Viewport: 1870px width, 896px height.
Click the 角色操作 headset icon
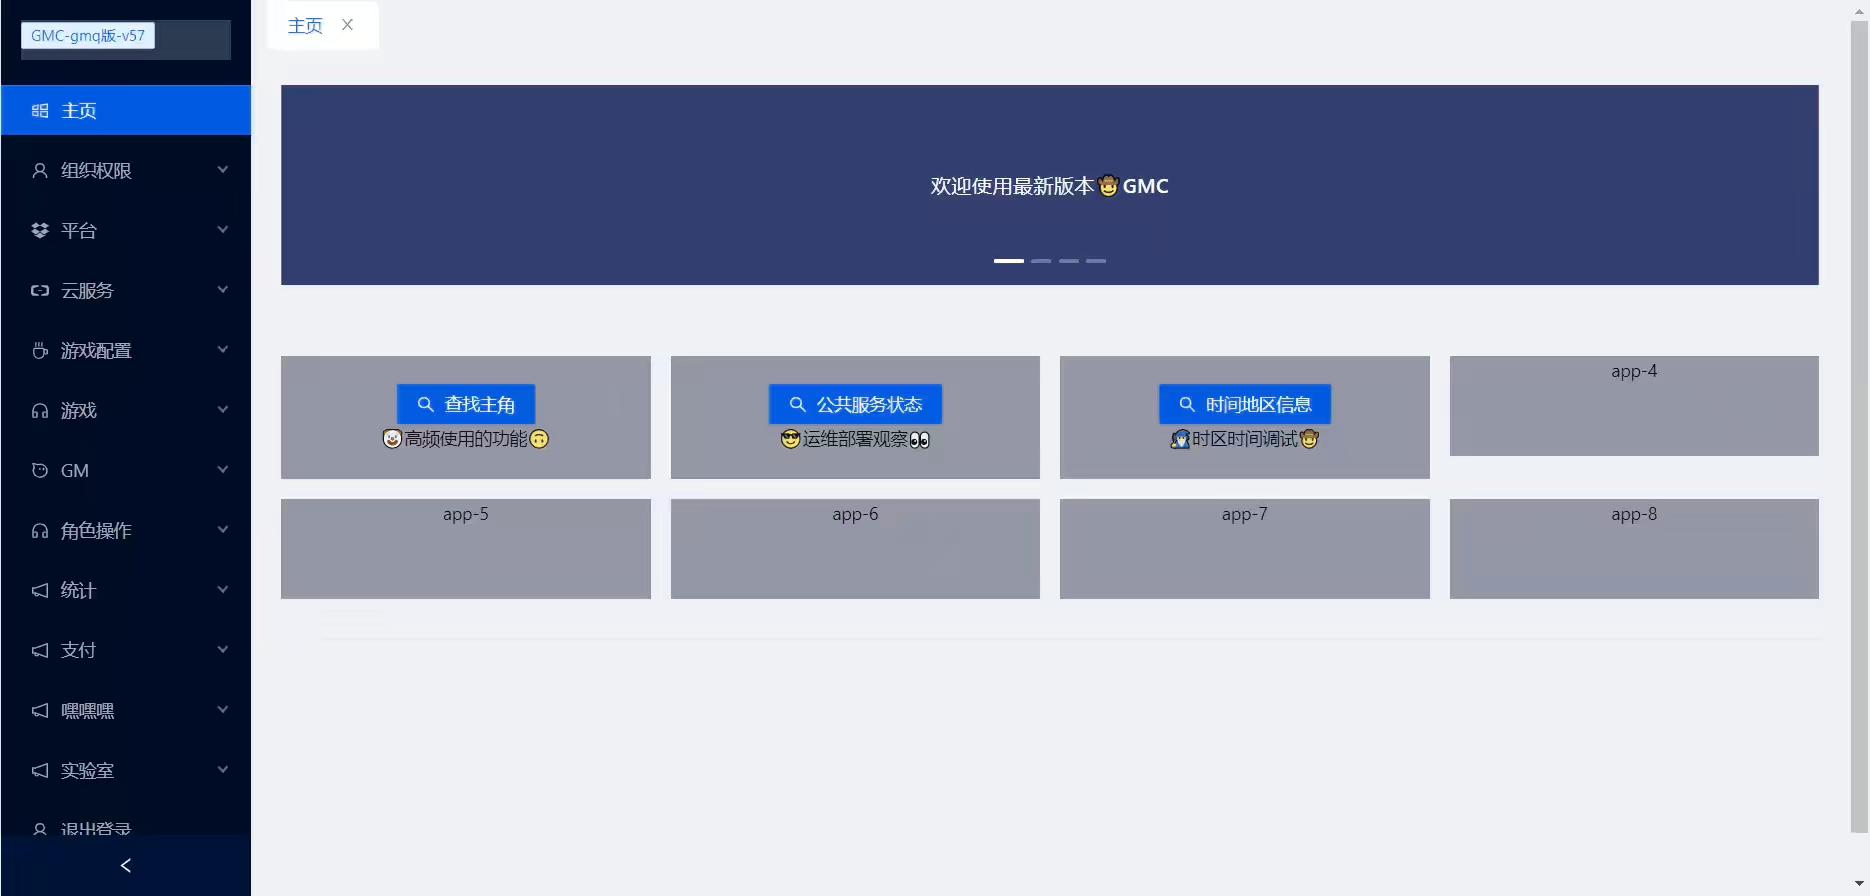click(40, 531)
